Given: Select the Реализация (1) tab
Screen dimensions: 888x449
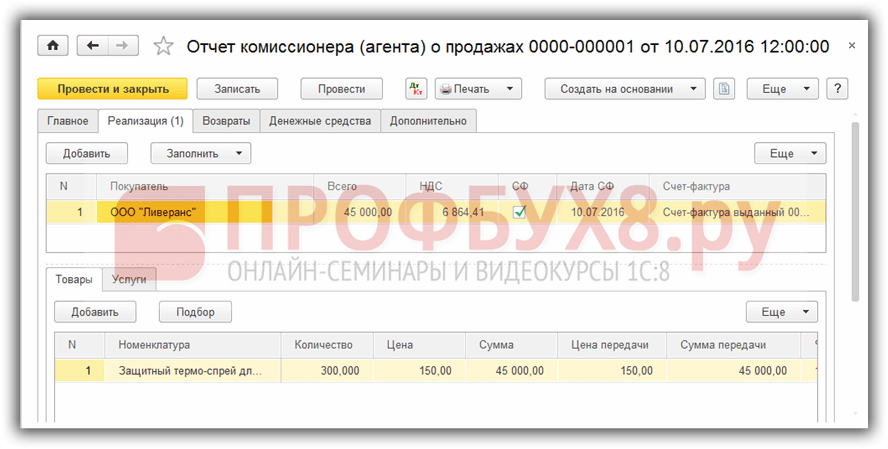Looking at the screenshot, I should click(146, 121).
